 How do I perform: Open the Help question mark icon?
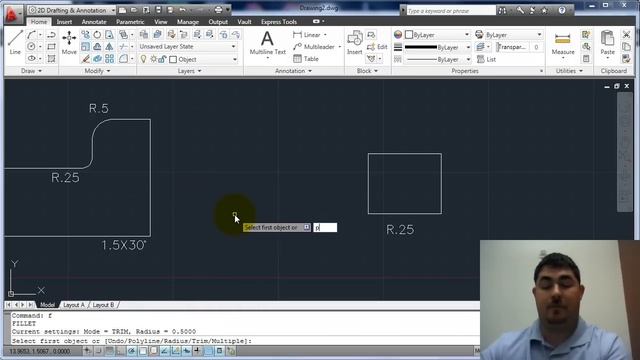pyautogui.click(x=562, y=11)
